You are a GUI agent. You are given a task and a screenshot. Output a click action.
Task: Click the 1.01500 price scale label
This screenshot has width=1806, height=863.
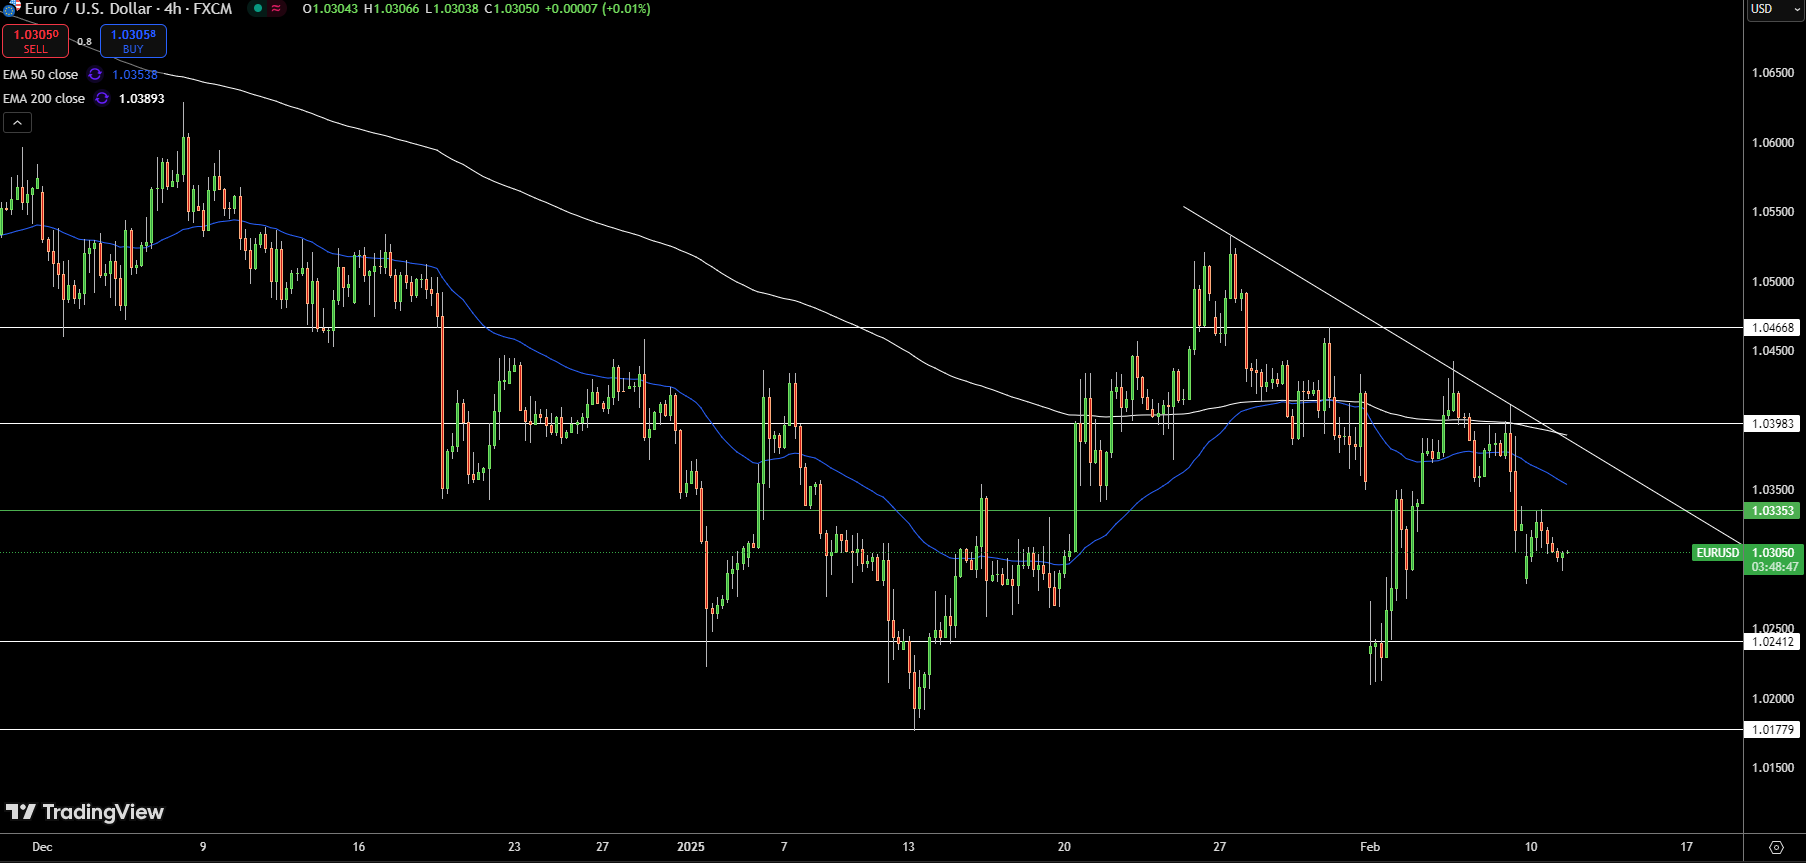1773,768
